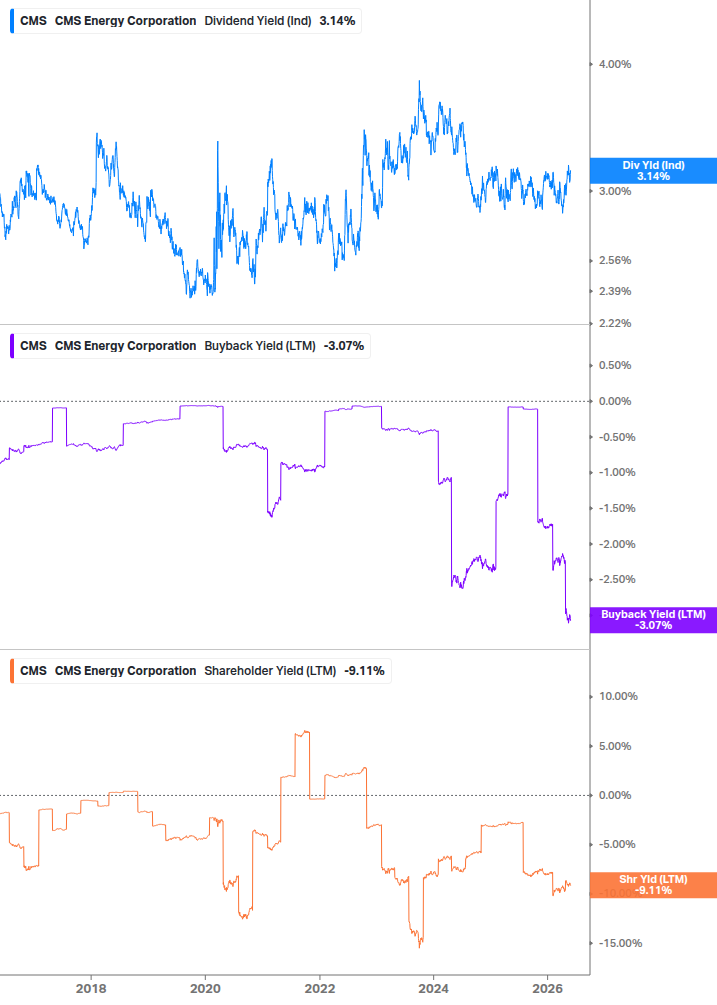Image resolution: width=717 pixels, height=1005 pixels.
Task: Click the -1.50% buyback yield axis label
Action: (617, 508)
